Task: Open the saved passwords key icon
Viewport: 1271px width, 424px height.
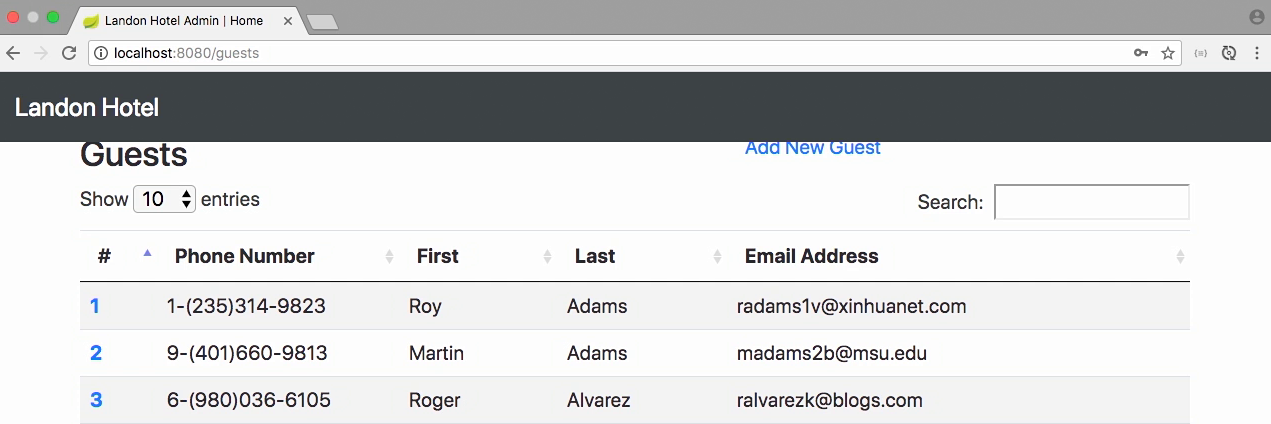Action: [x=1141, y=53]
